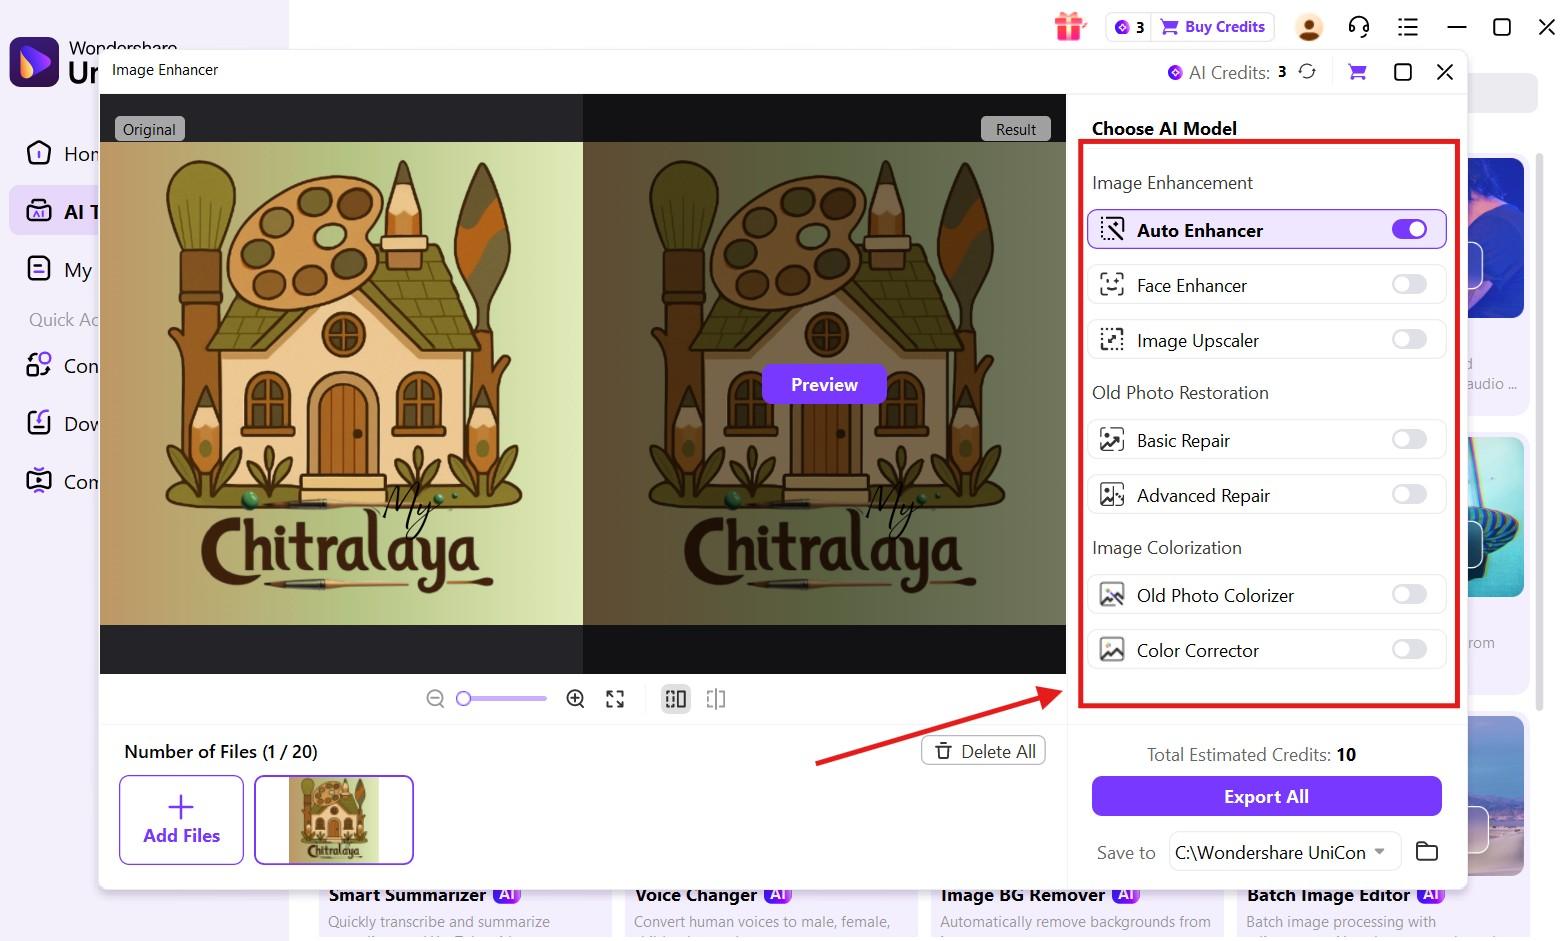This screenshot has height=941, width=1560.
Task: Click the Smart Summarizer tool card title
Action: pyautogui.click(x=407, y=895)
